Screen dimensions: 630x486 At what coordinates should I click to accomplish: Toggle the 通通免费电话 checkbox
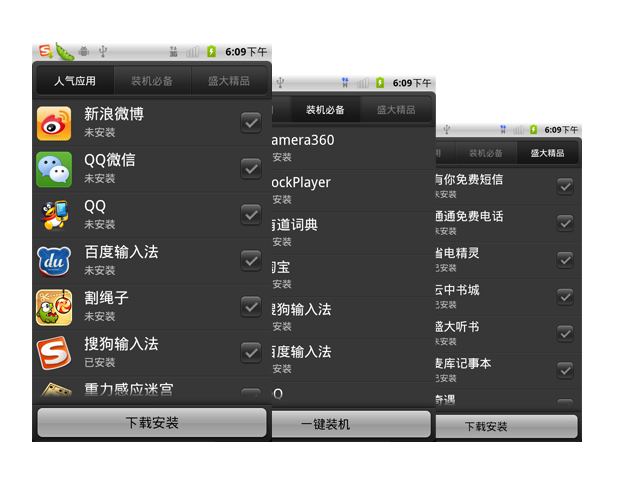pos(565,223)
